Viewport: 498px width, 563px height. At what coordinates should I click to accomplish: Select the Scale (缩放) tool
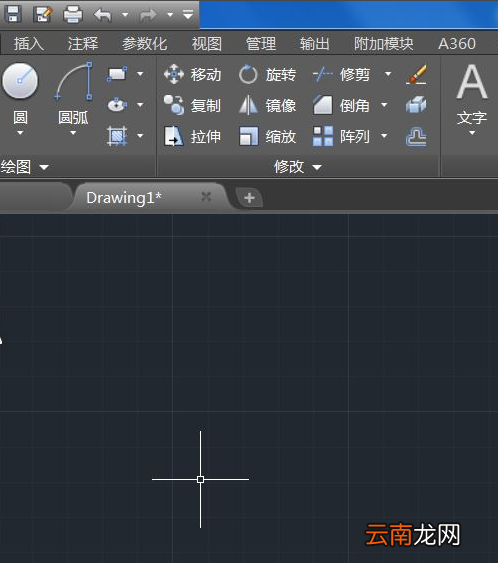[267, 136]
